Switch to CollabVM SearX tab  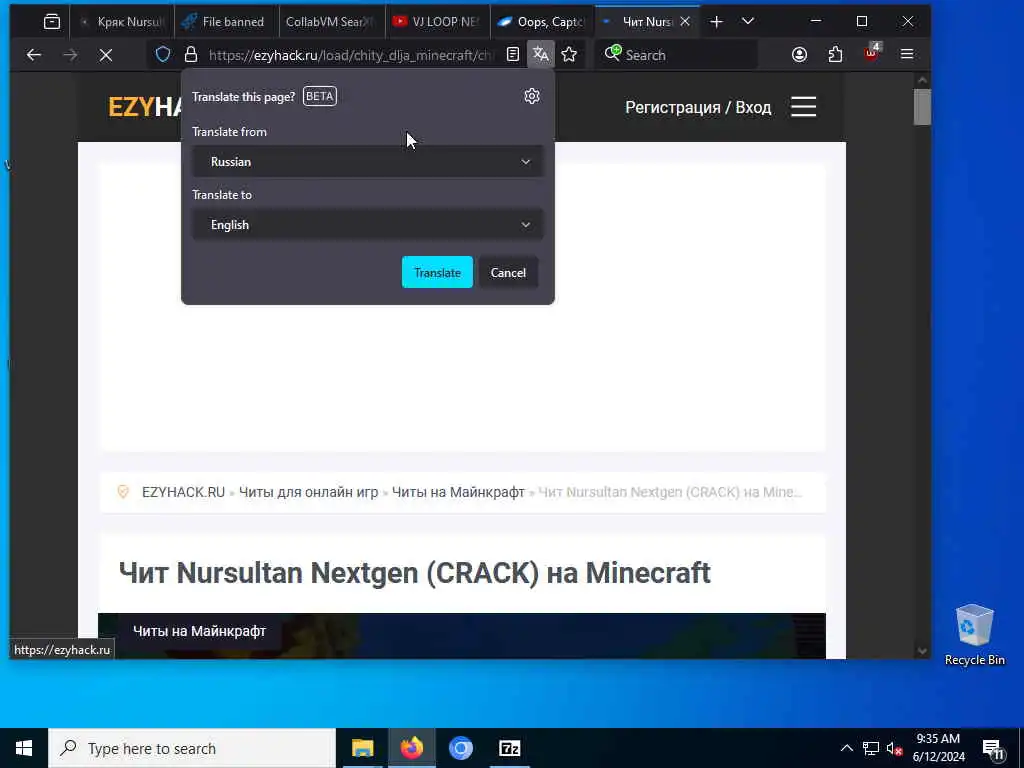(332, 22)
